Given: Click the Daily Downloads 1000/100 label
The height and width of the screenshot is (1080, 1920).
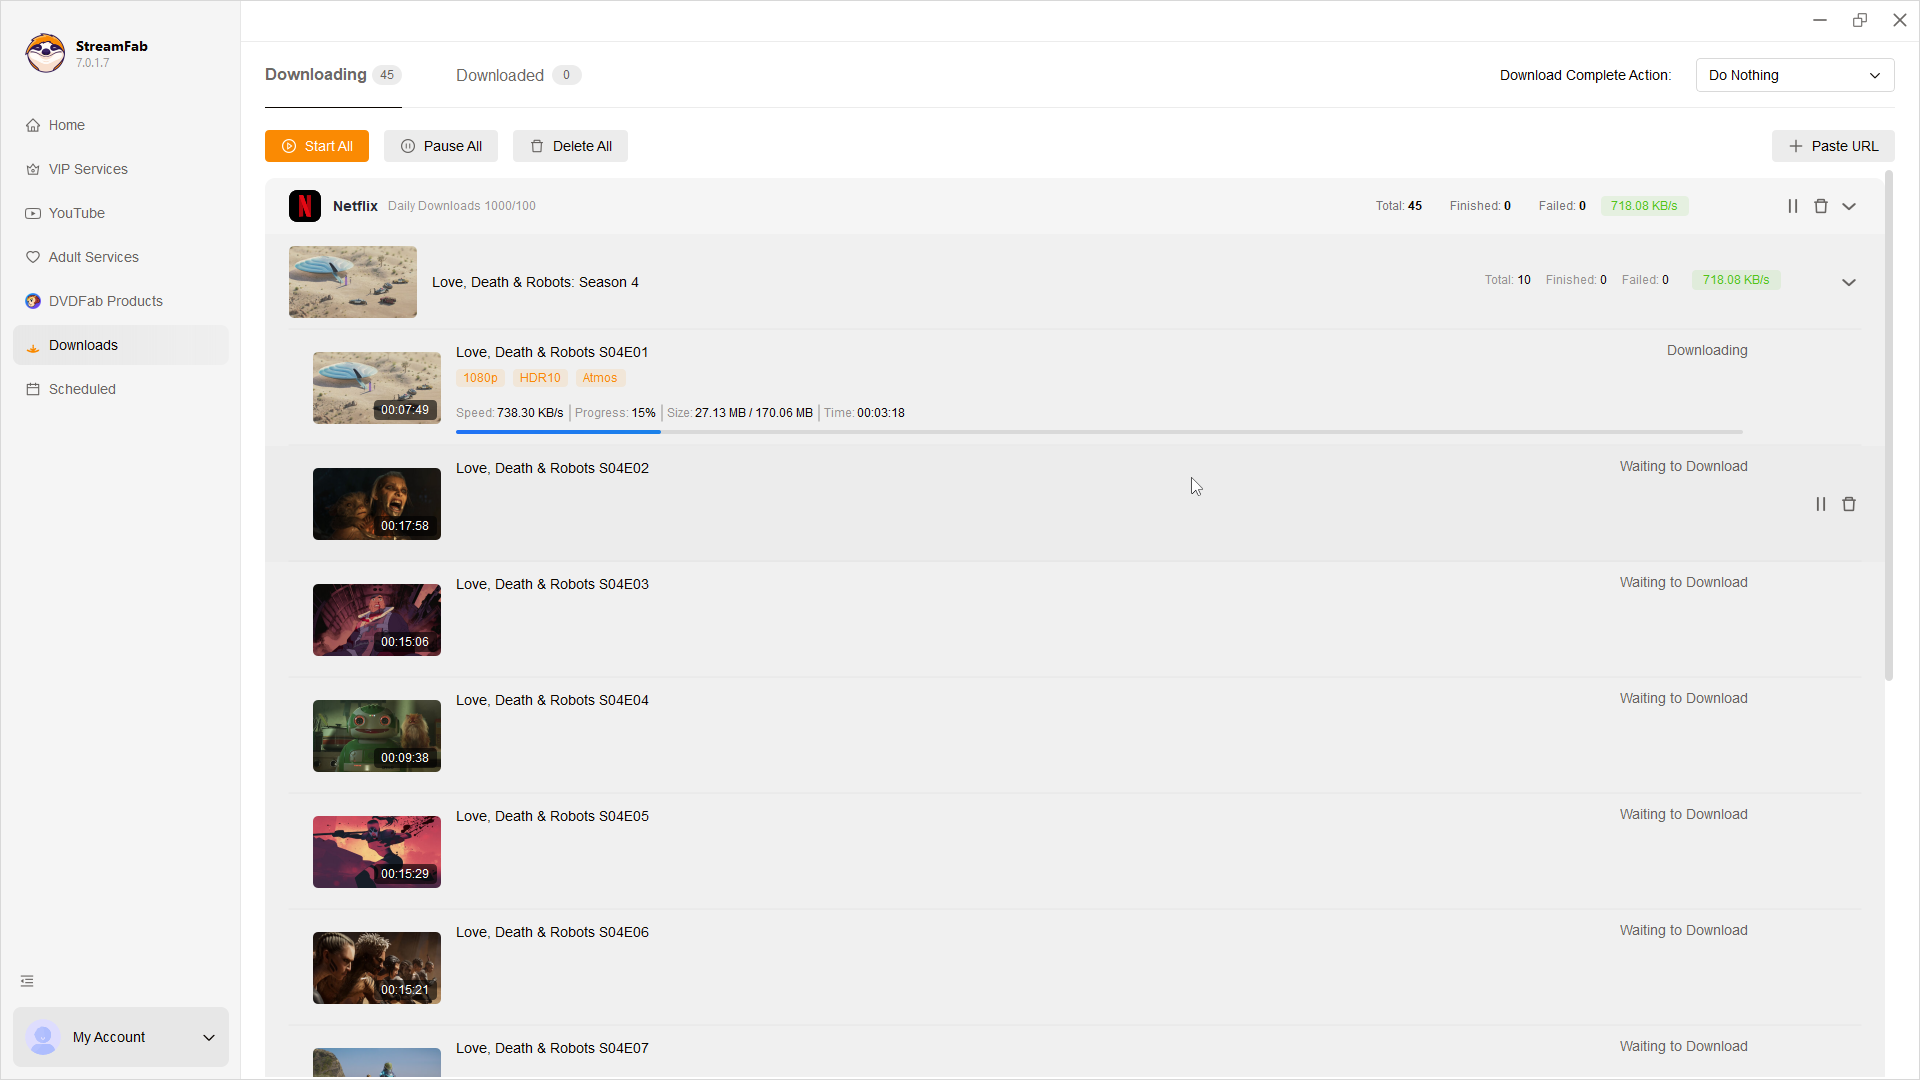Looking at the screenshot, I should pos(462,206).
